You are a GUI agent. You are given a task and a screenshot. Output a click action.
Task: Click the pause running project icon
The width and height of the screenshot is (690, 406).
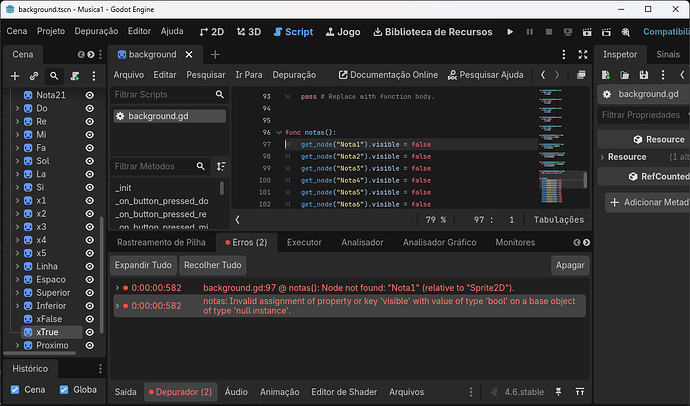click(529, 32)
